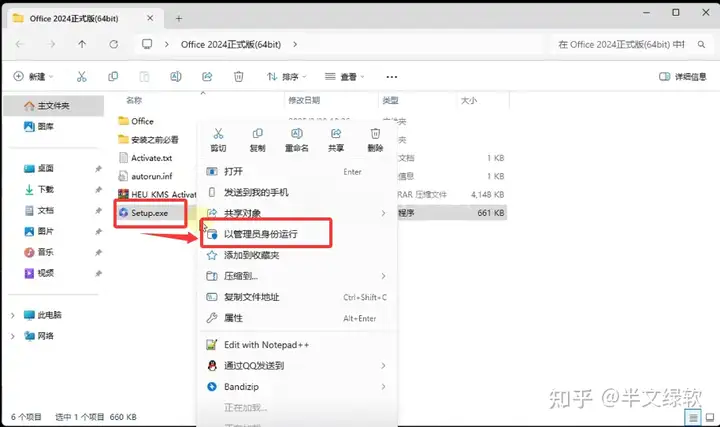The image size is (720, 427).
Task: Go back with the back arrow
Action: click(x=19, y=45)
